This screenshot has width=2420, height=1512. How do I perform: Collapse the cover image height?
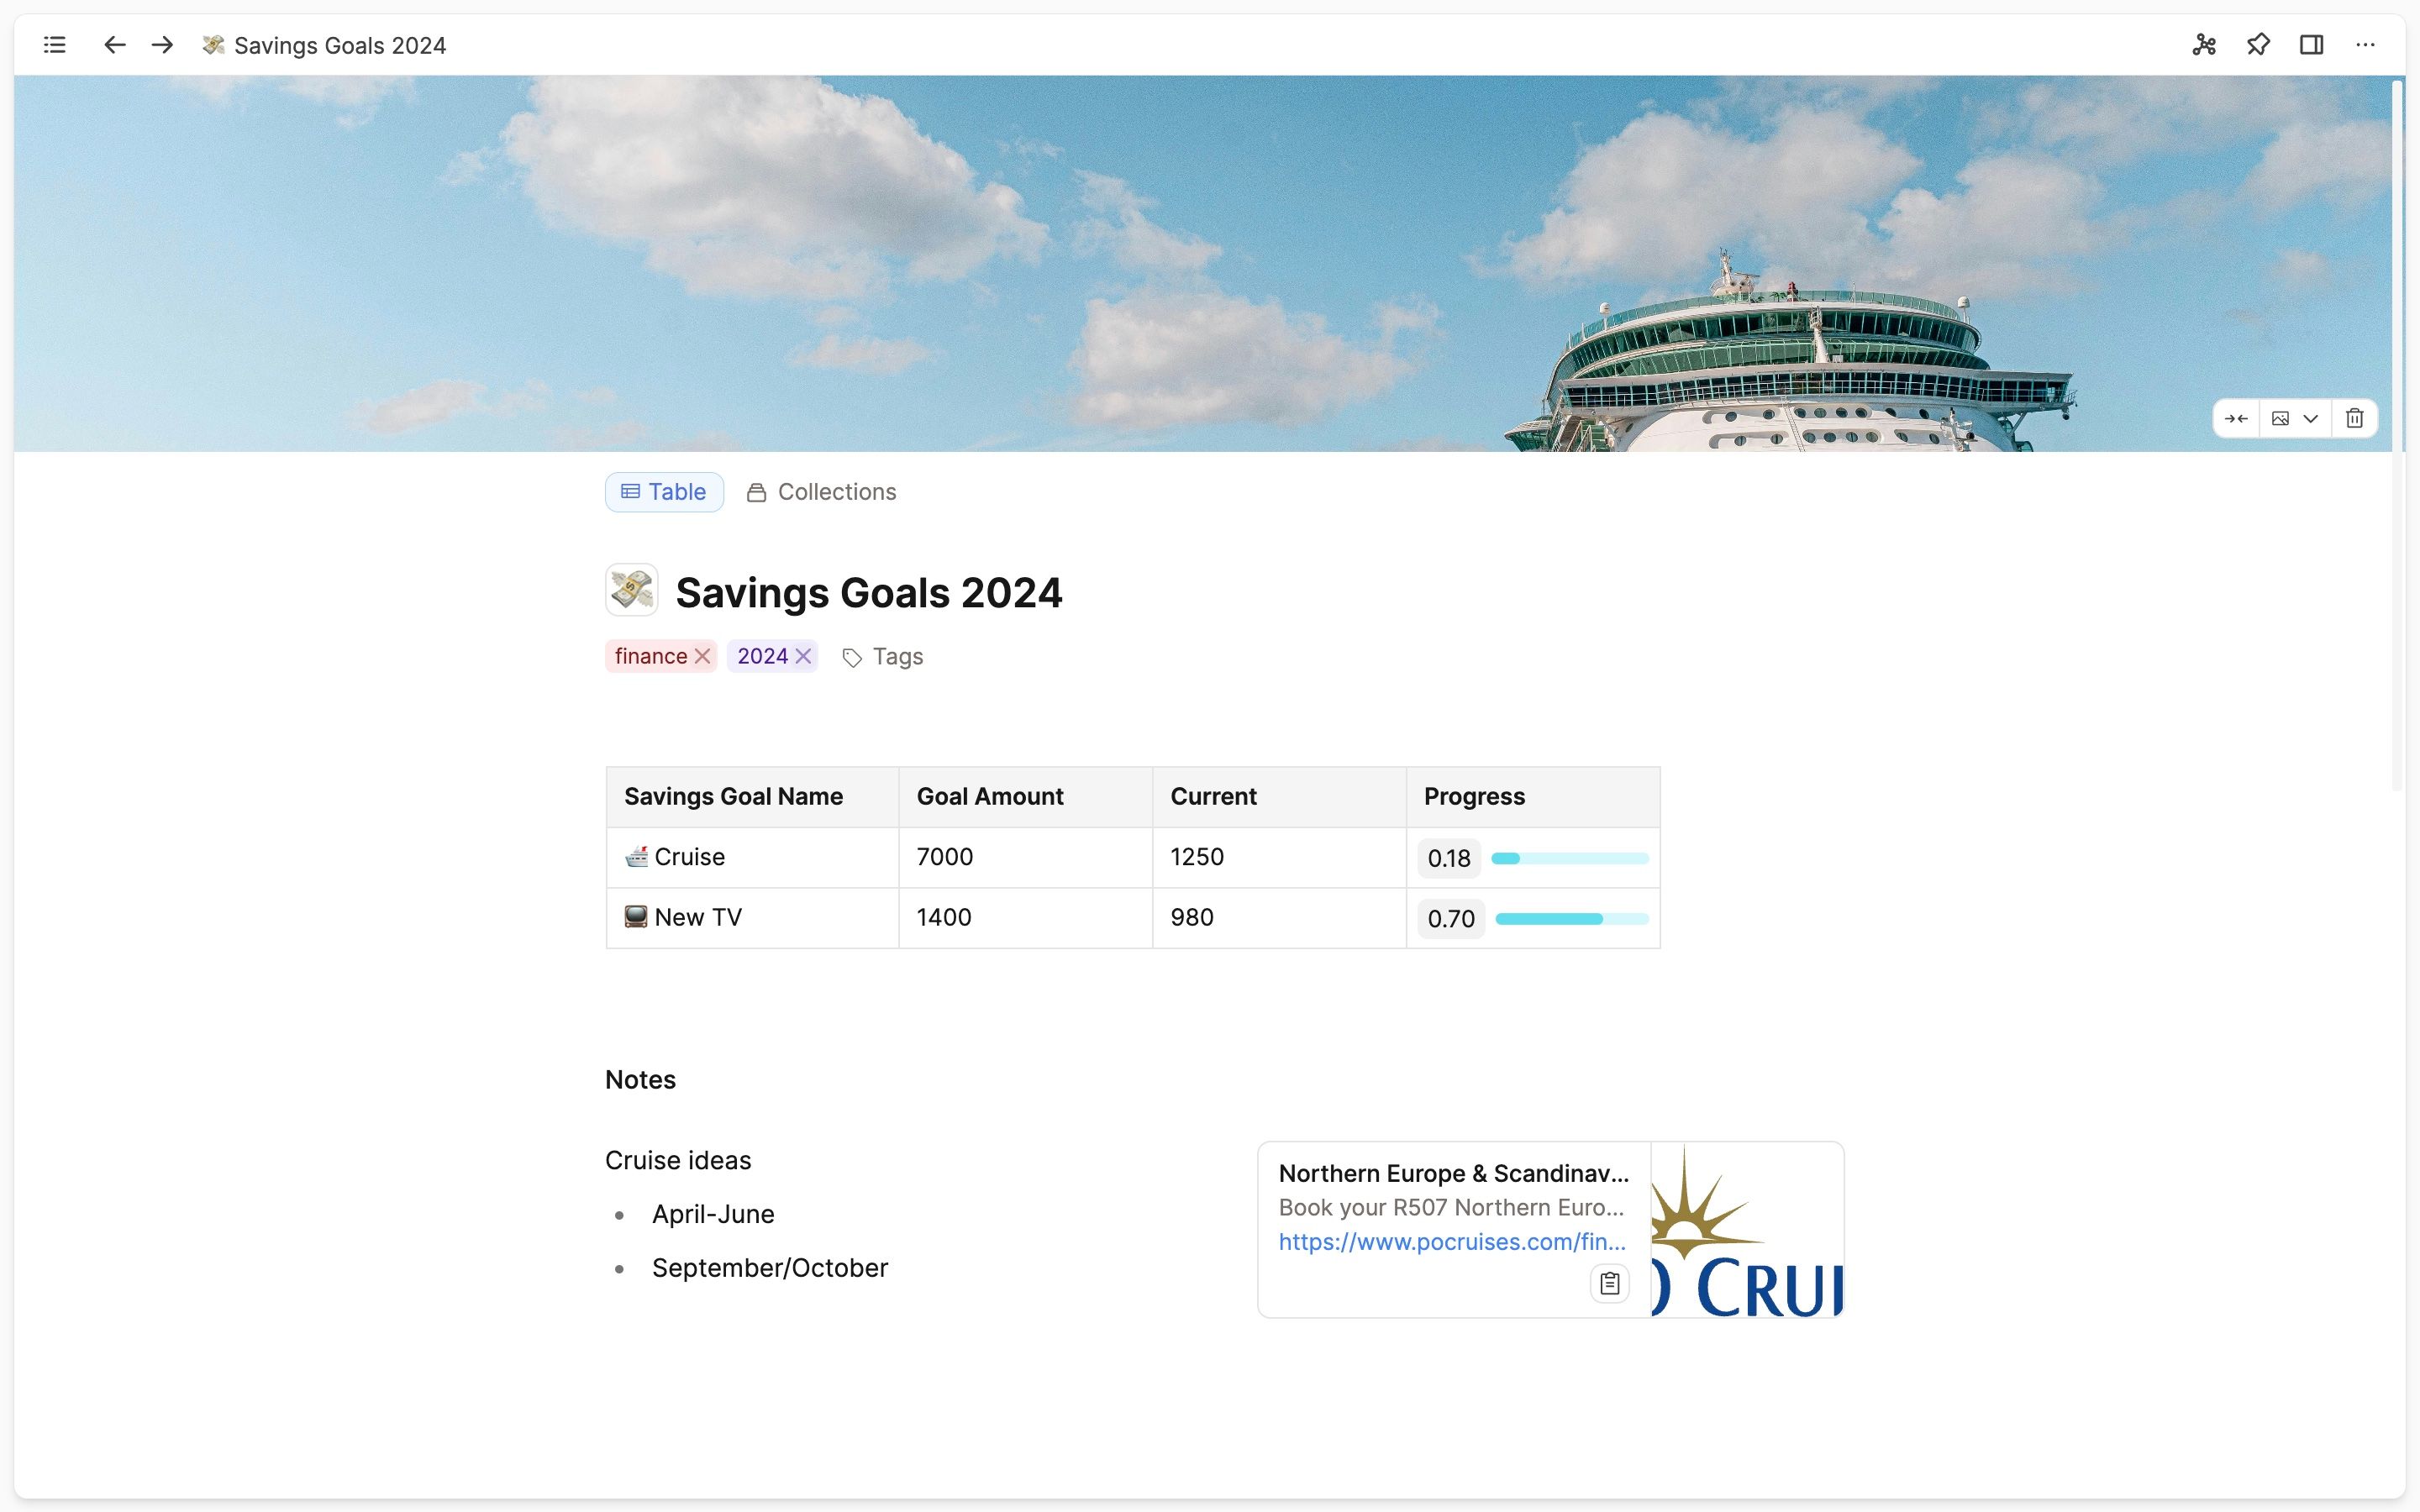(2236, 419)
